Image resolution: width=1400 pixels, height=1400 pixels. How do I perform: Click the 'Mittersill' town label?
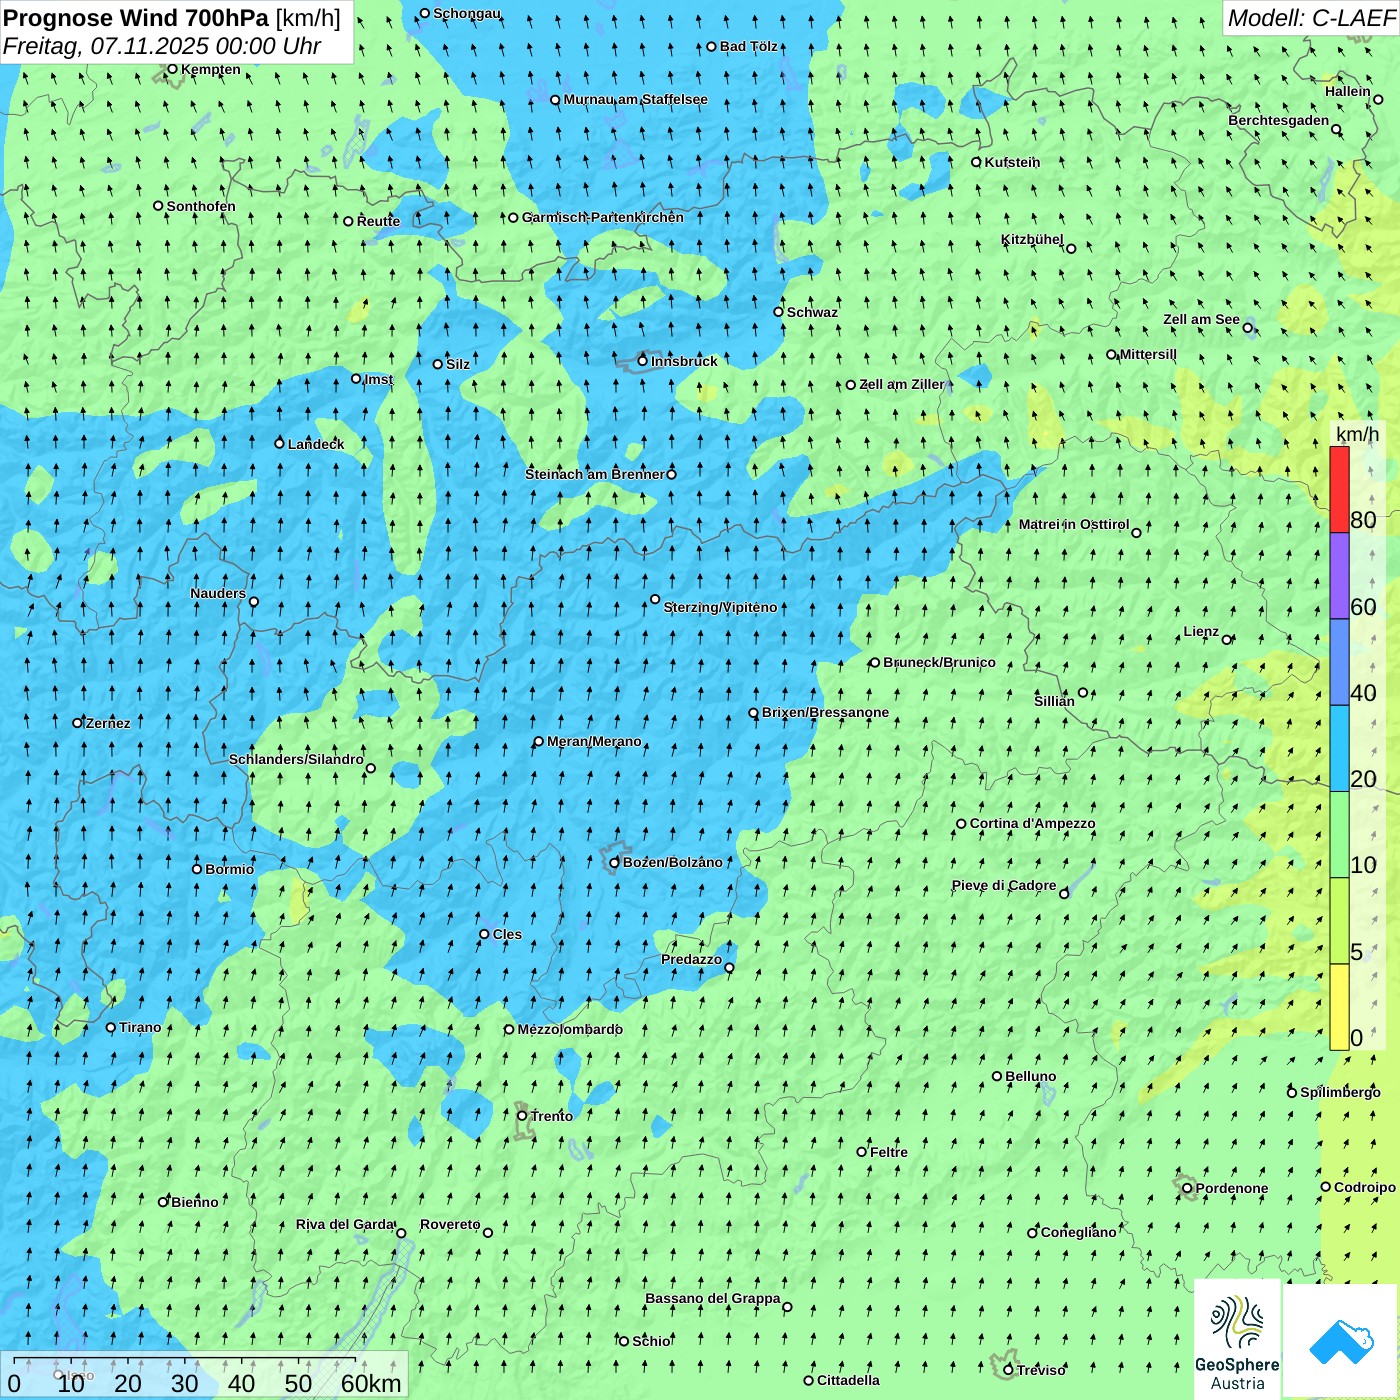1148,354
